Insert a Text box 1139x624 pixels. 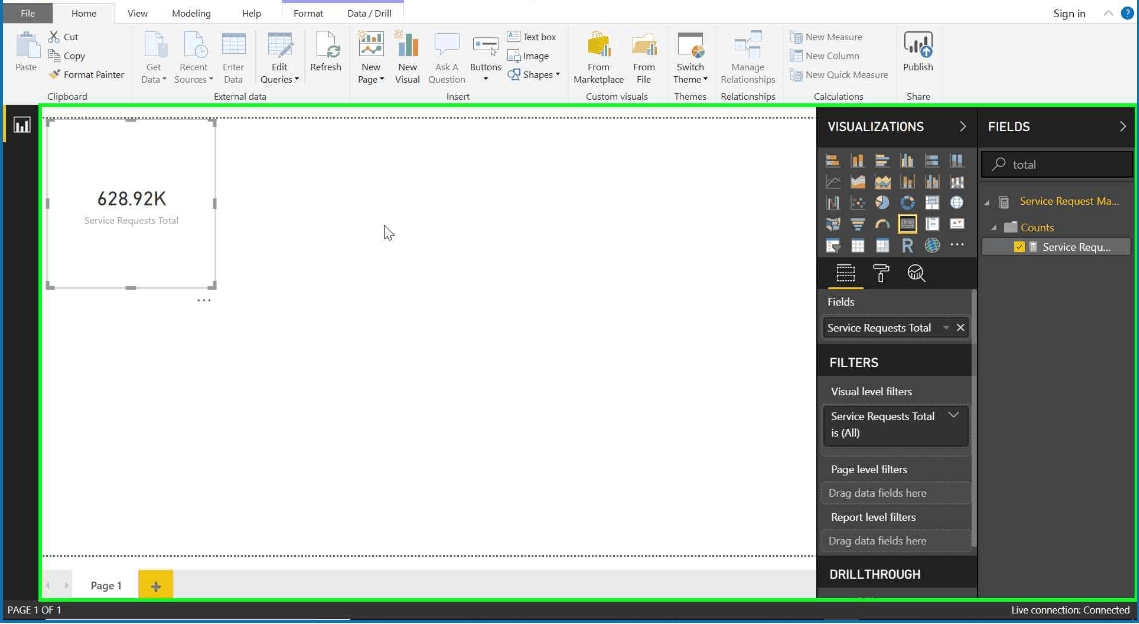click(532, 36)
